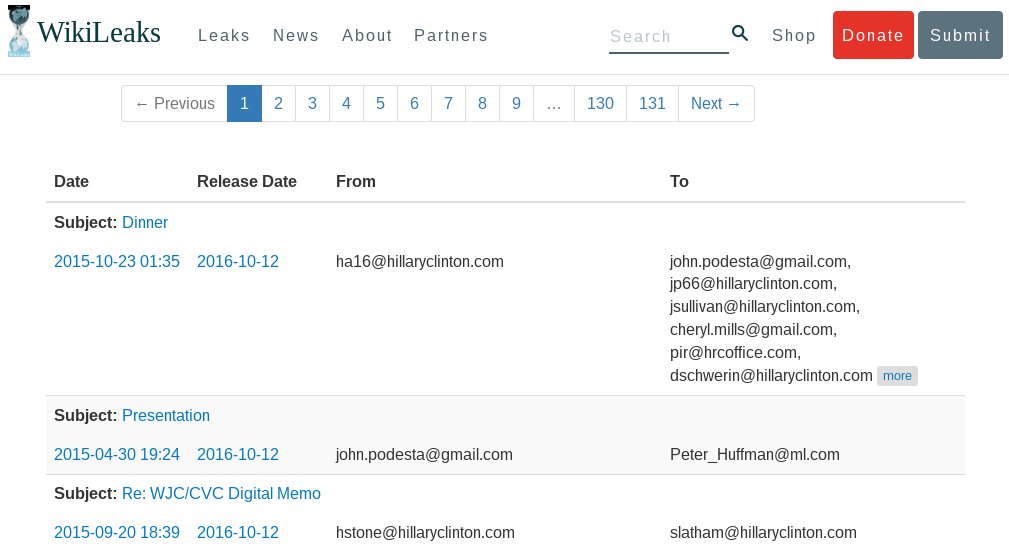Screen dimensions: 1009x550
Task: Go to results page 7
Action: click(x=449, y=104)
